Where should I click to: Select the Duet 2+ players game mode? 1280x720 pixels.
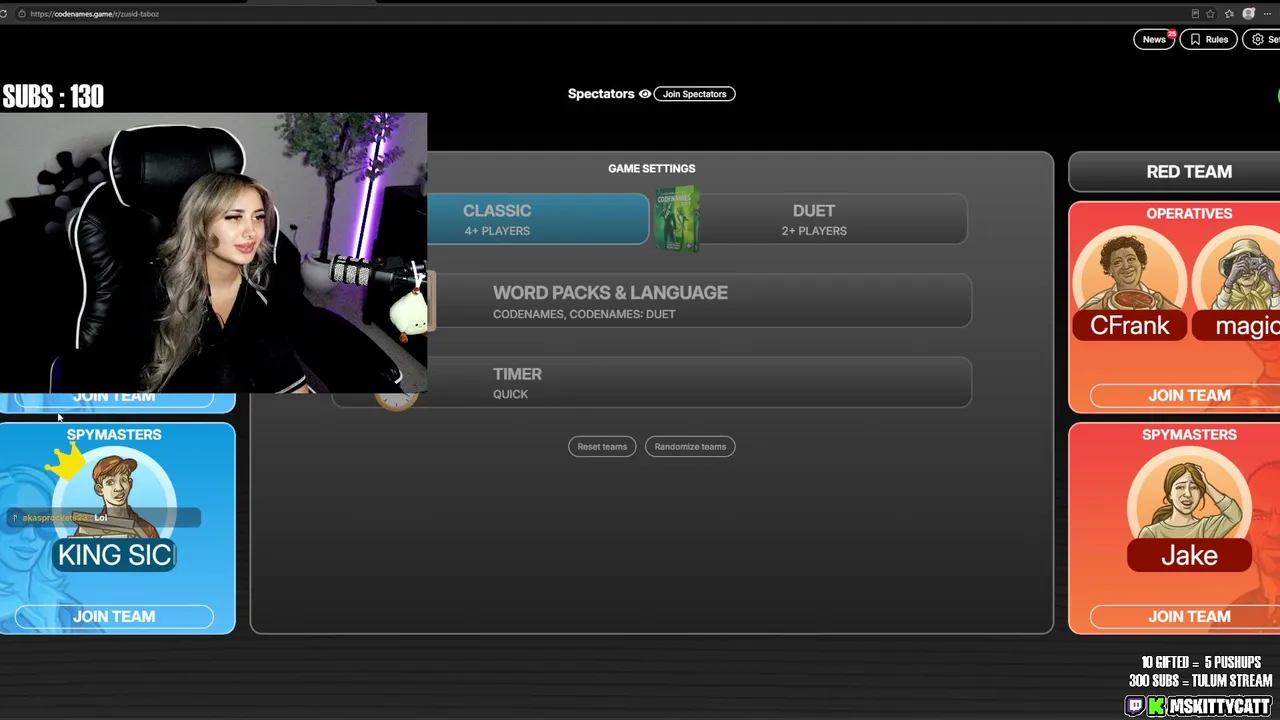point(812,219)
